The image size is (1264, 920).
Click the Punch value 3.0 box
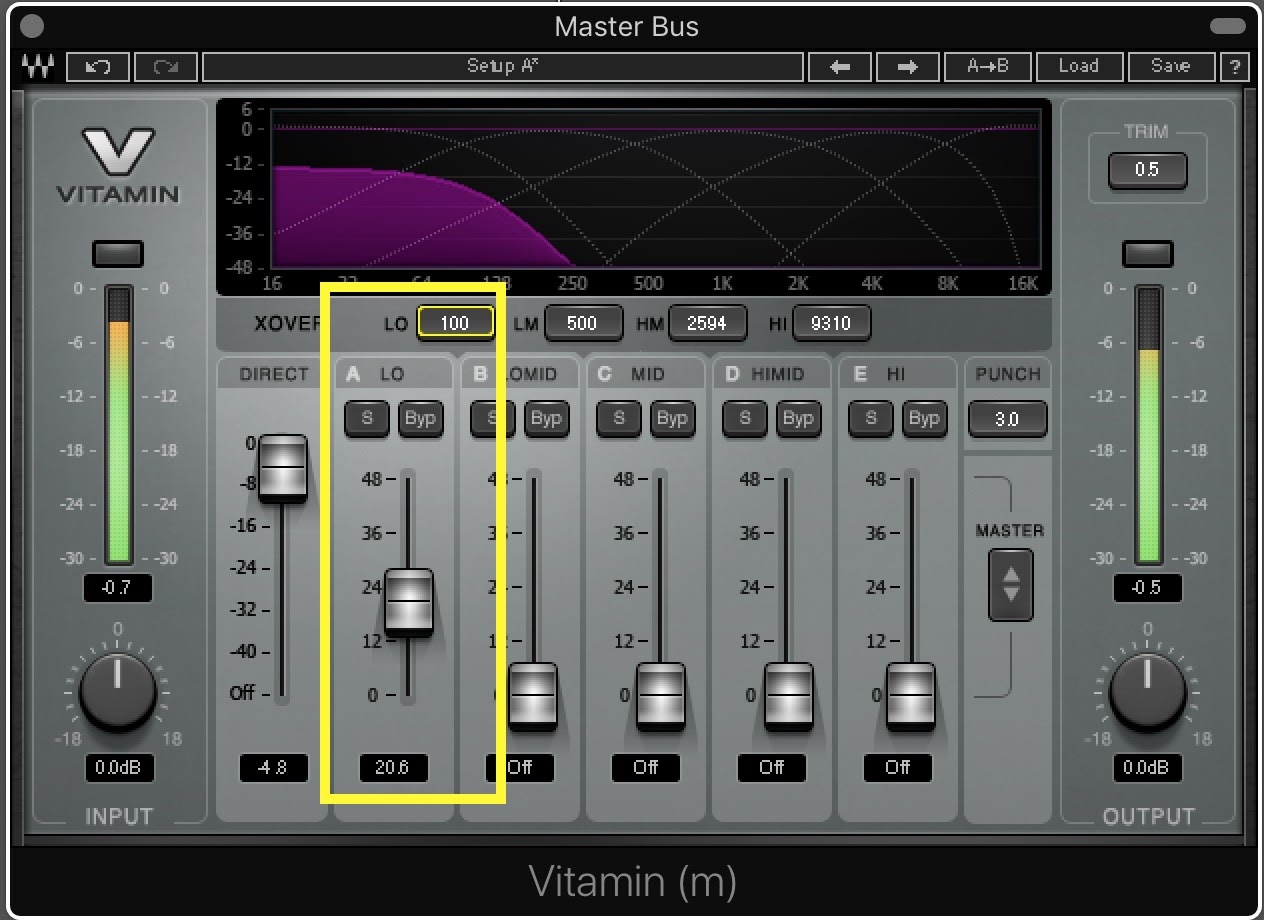click(1007, 419)
